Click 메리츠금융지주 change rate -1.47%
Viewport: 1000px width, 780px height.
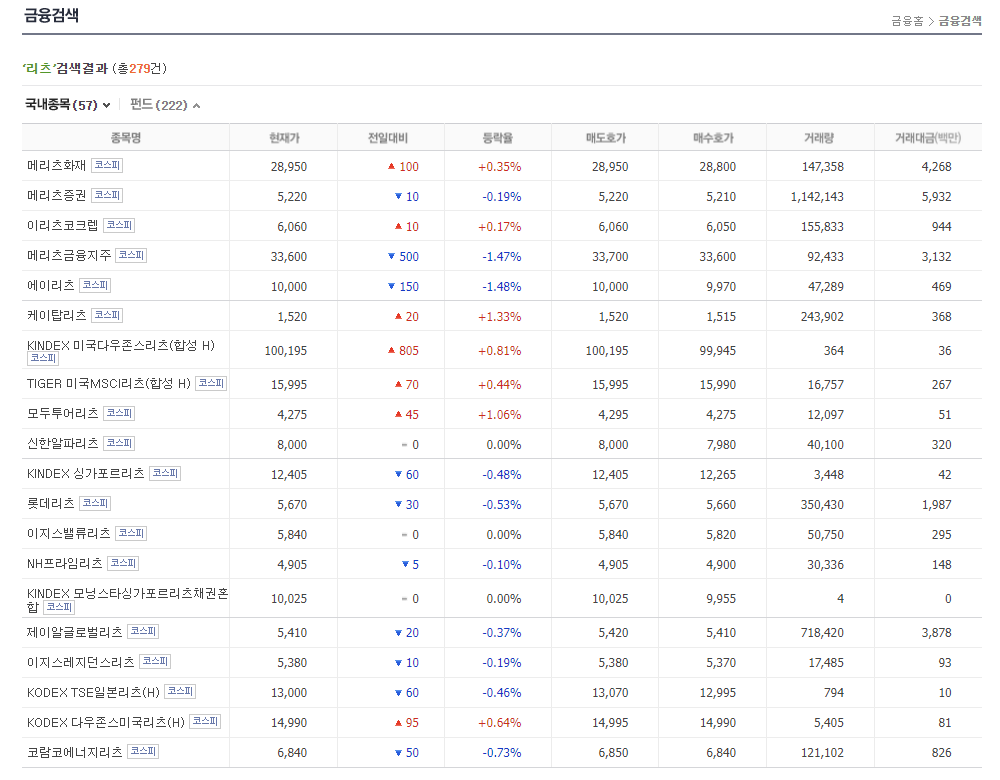501,257
